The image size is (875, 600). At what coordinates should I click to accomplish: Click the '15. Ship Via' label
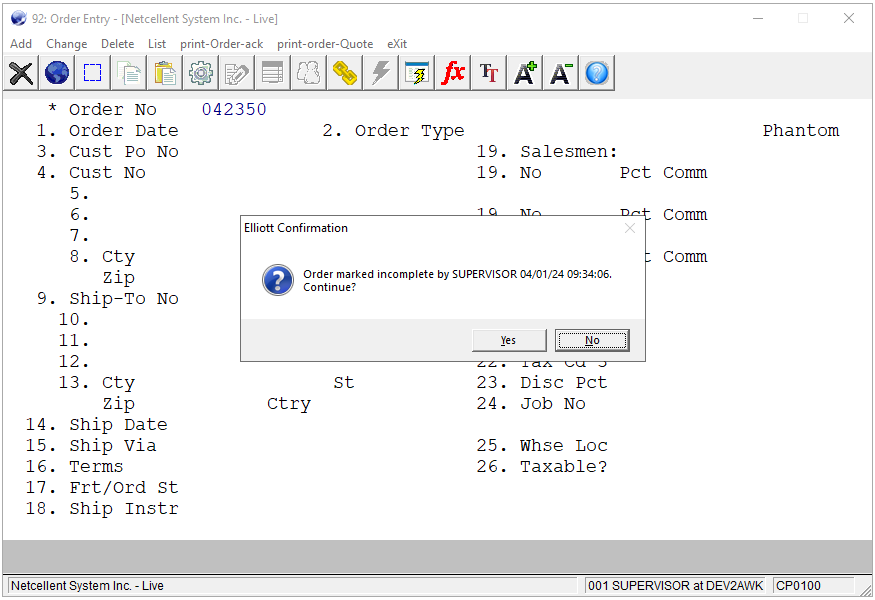[x=91, y=445]
